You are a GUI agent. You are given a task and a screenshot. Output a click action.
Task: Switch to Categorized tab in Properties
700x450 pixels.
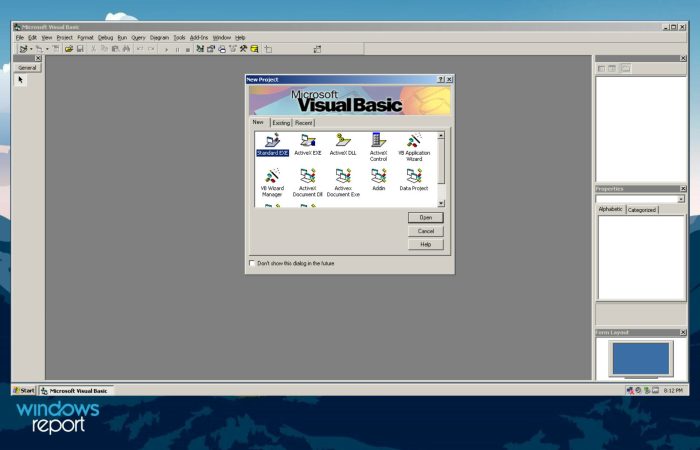pyautogui.click(x=642, y=210)
